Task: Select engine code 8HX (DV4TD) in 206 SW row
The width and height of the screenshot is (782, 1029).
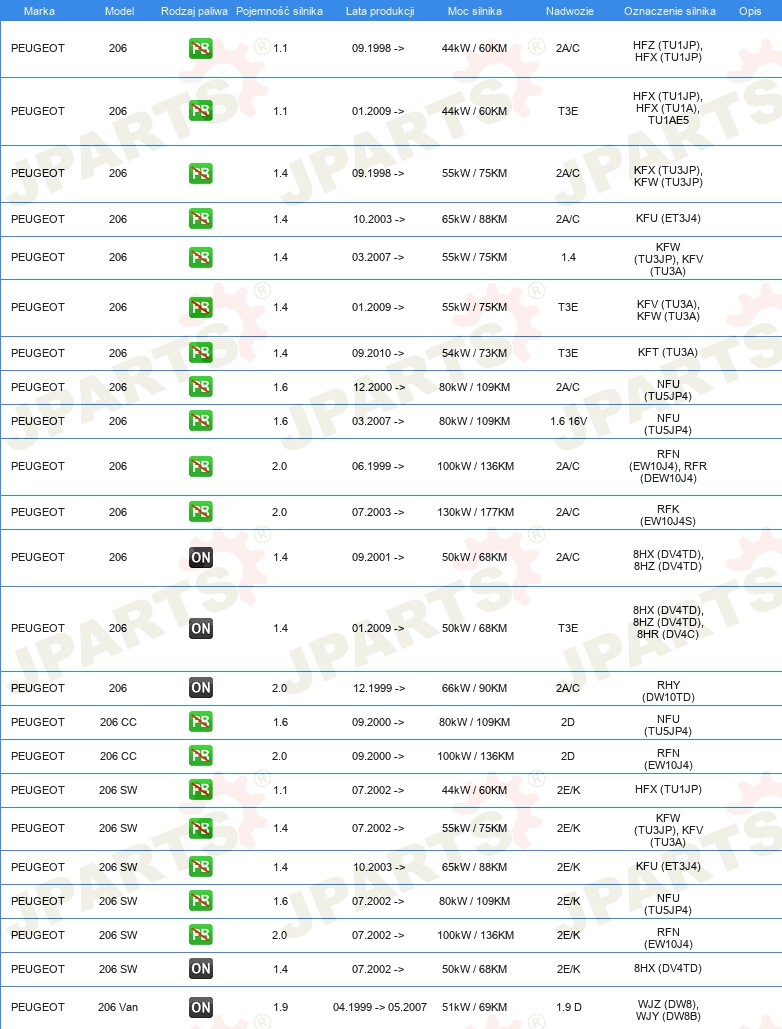Action: (668, 969)
